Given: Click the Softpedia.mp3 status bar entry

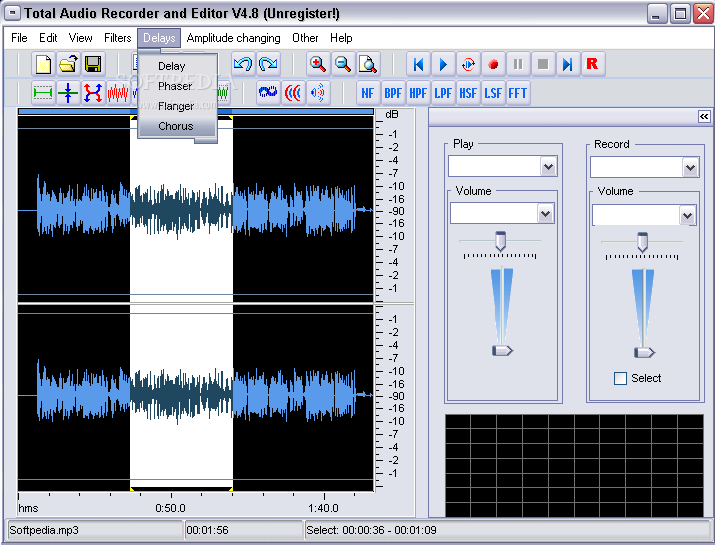Looking at the screenshot, I should (44, 530).
